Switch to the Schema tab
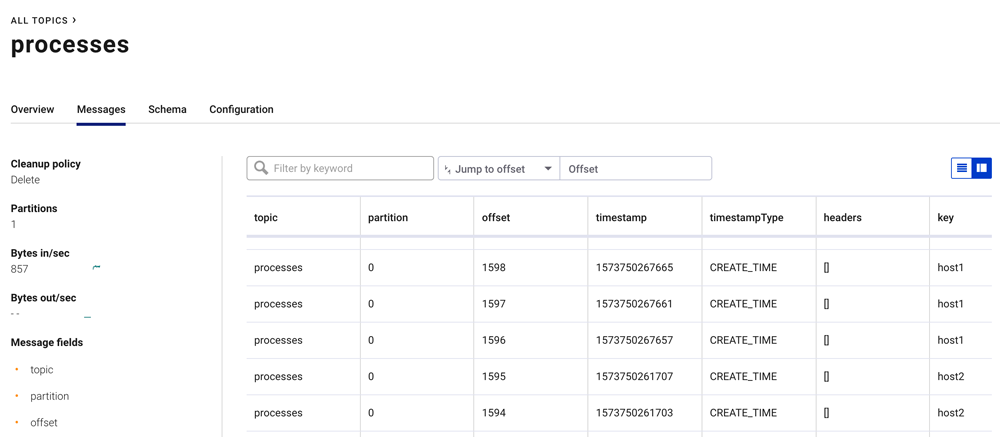1000x437 pixels. [x=167, y=109]
